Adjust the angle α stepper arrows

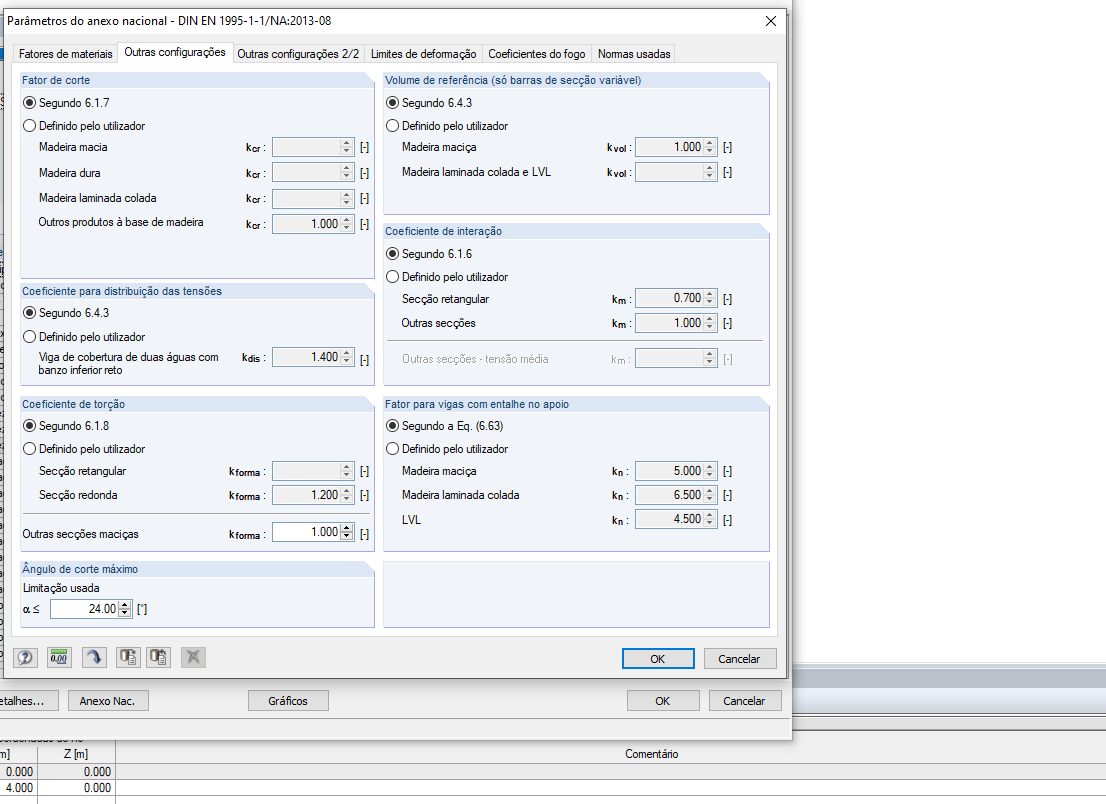[x=125, y=609]
